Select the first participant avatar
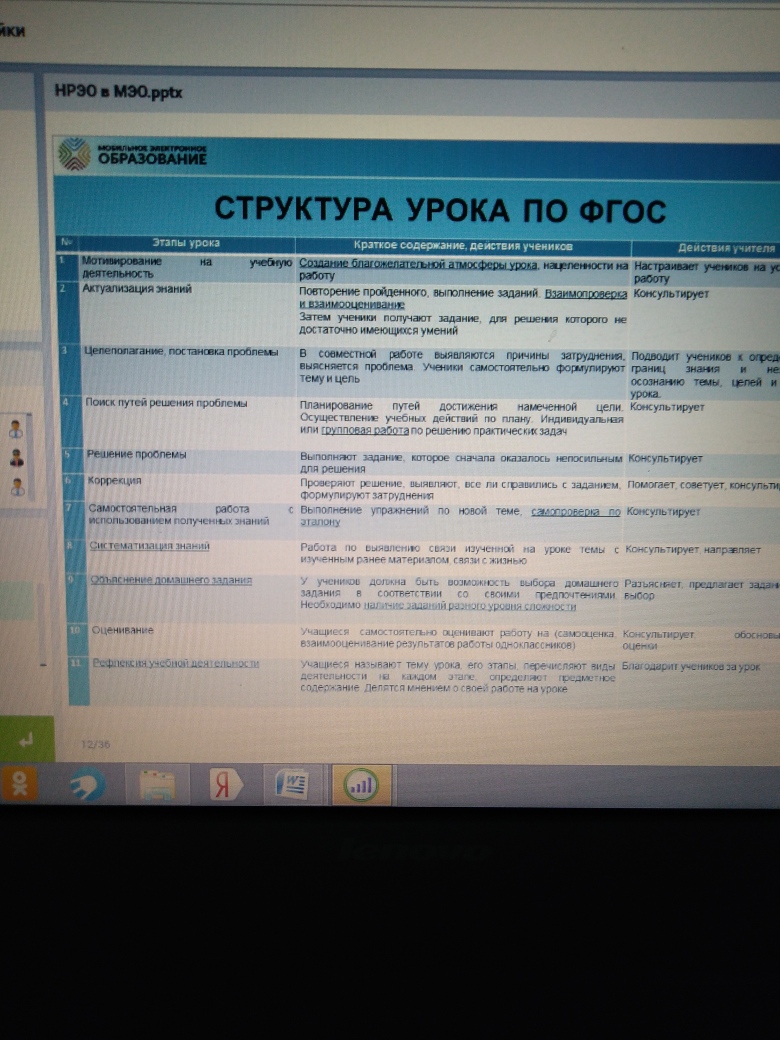The width and height of the screenshot is (780, 1040). (x=16, y=429)
